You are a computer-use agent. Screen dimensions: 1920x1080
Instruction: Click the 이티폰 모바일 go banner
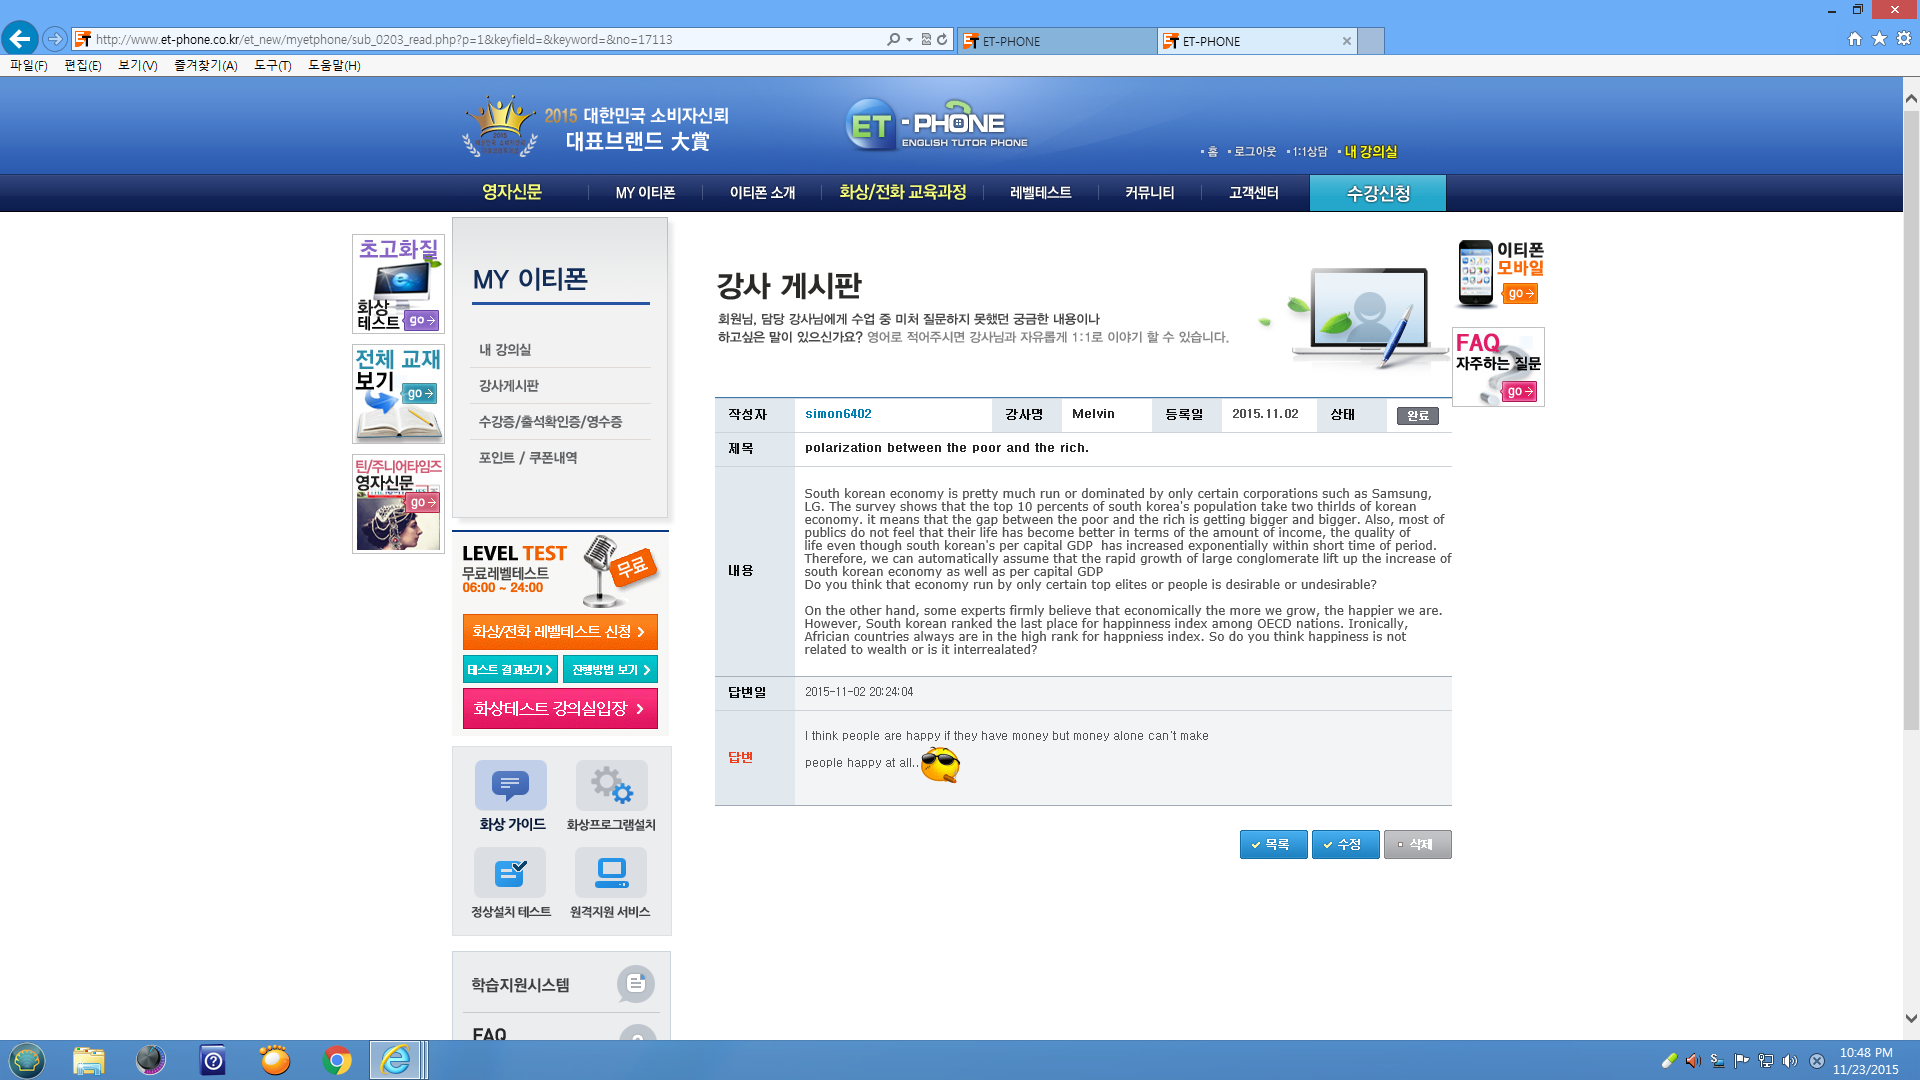coord(1519,294)
